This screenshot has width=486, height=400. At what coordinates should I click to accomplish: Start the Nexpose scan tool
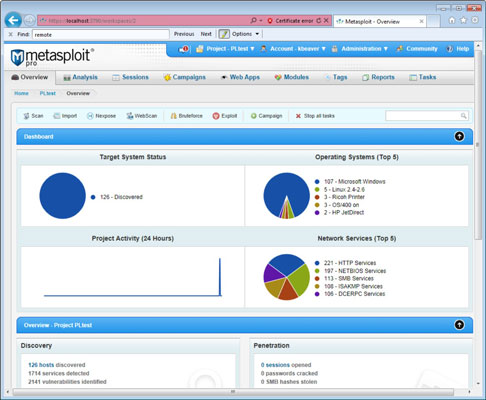point(101,116)
